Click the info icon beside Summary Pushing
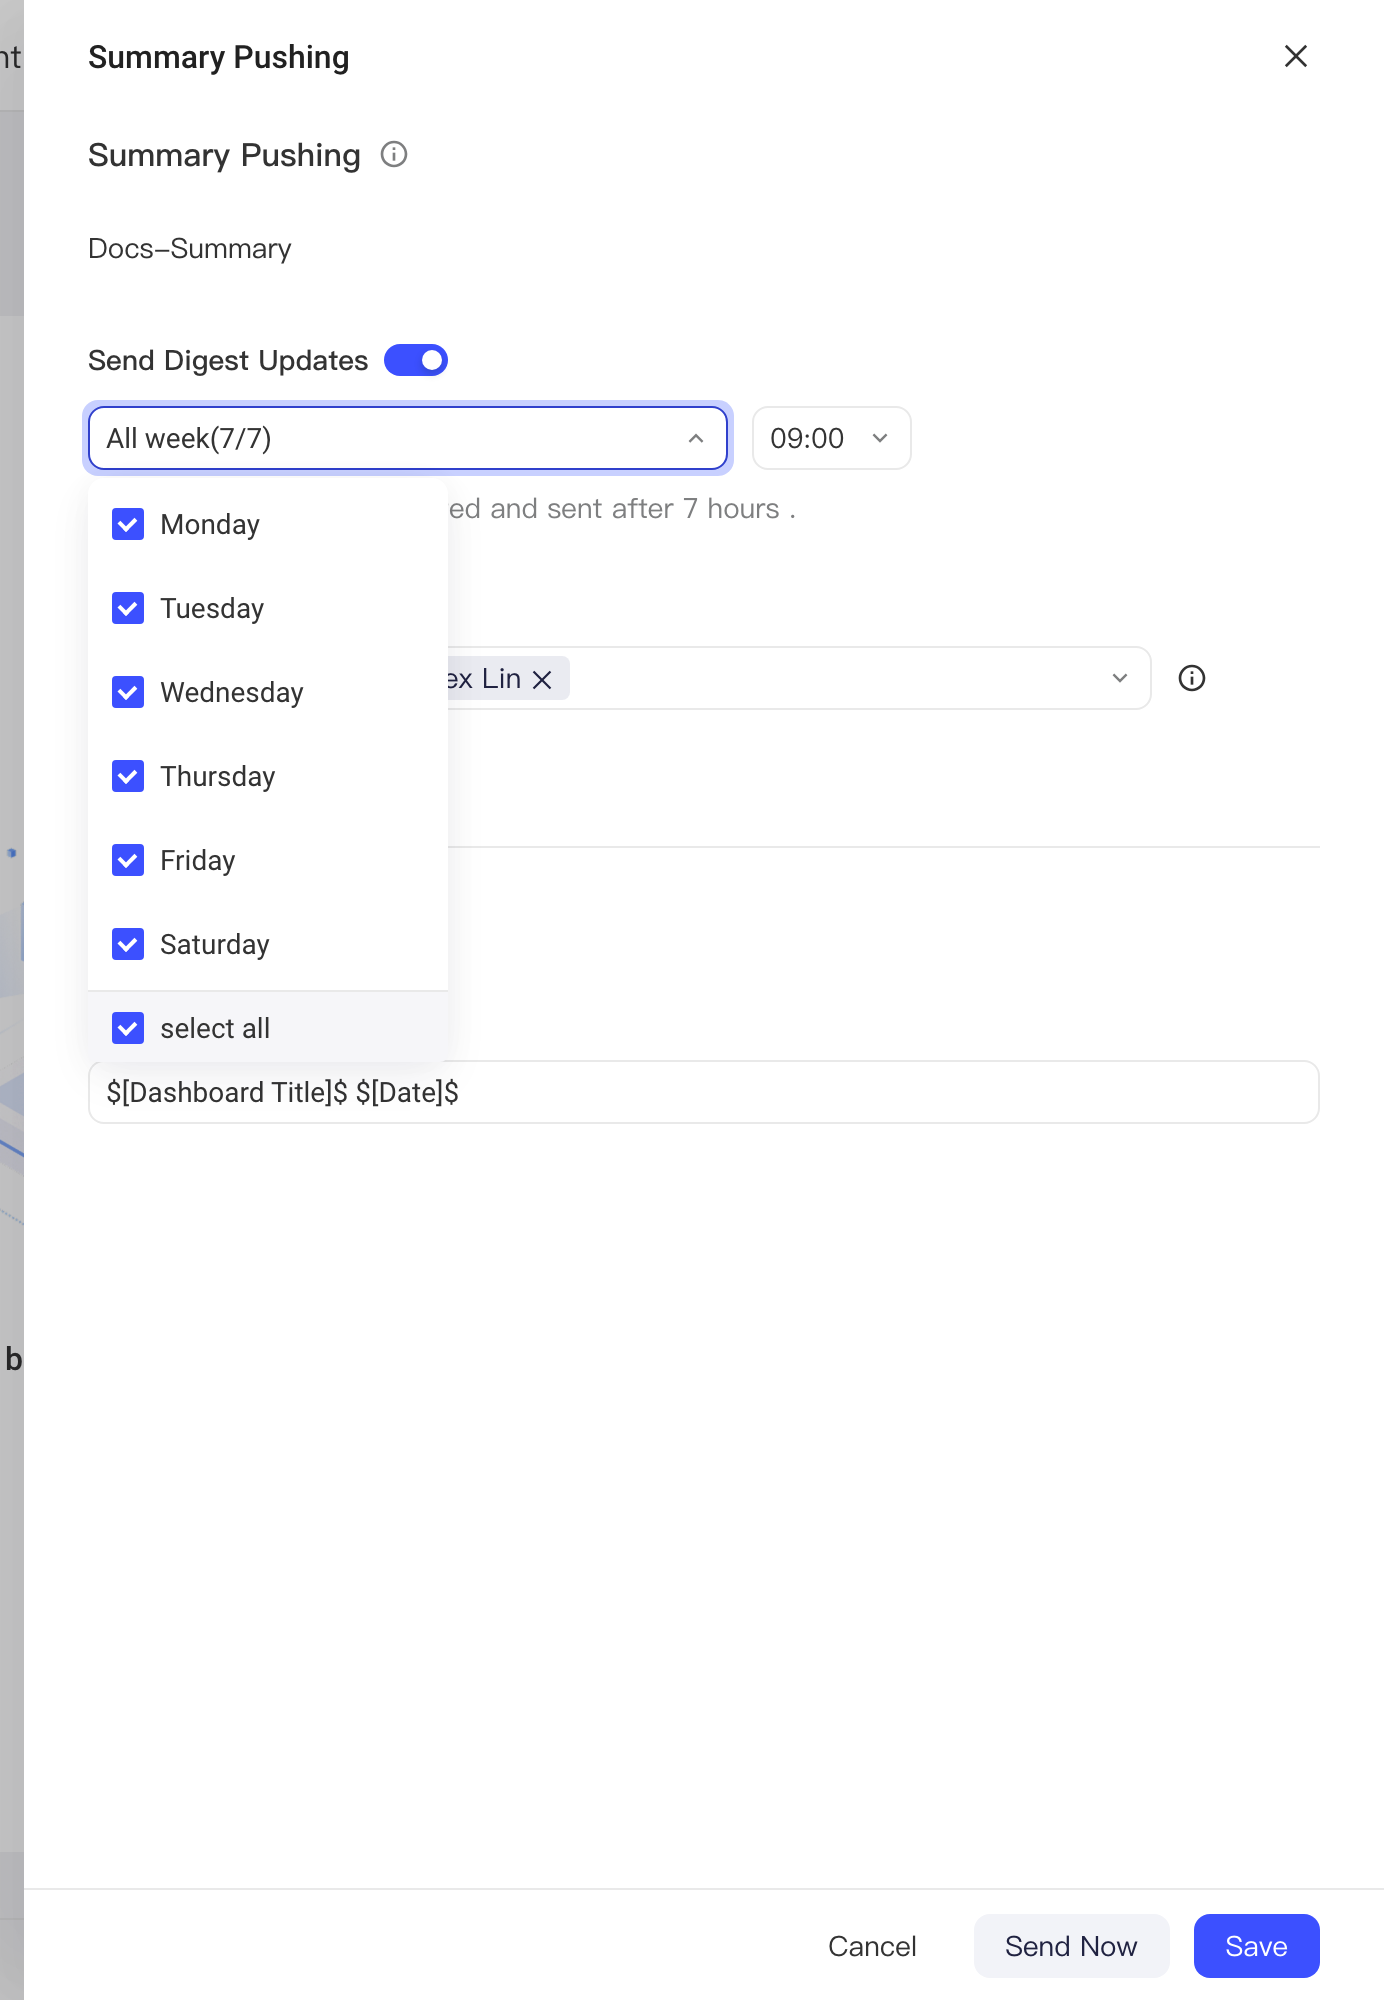The height and width of the screenshot is (2000, 1384). click(394, 154)
